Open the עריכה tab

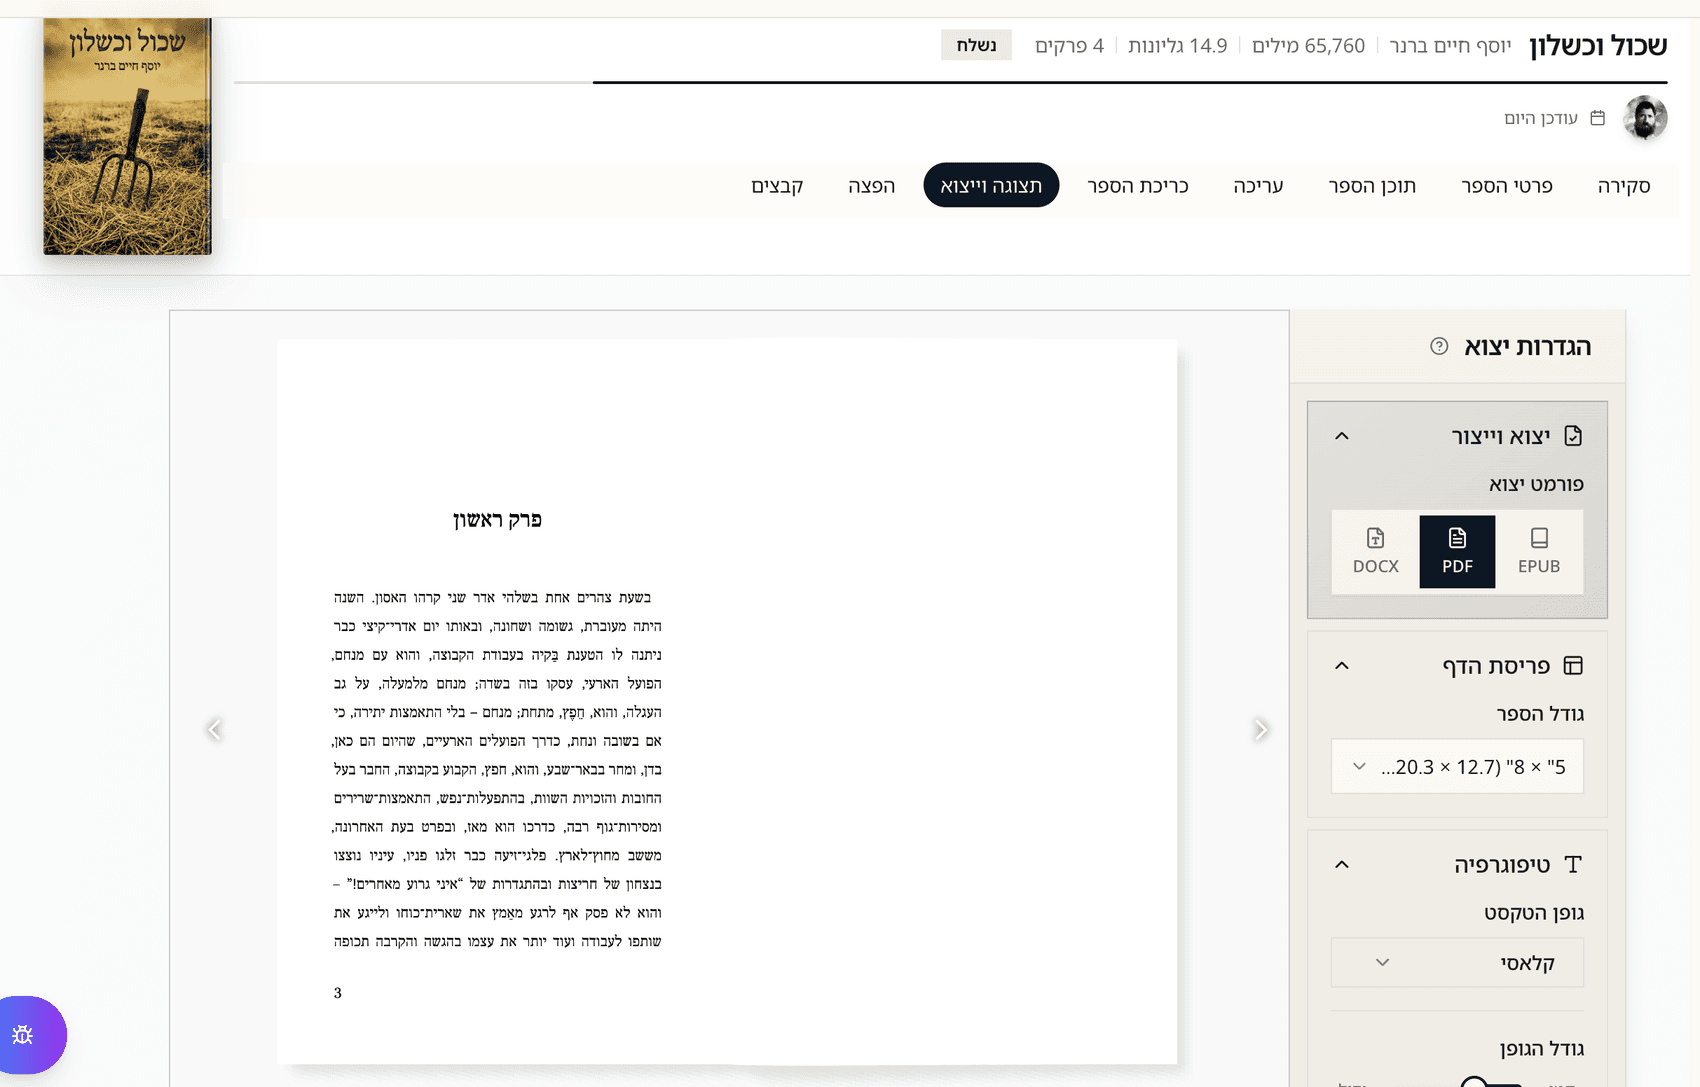pyautogui.click(x=1258, y=186)
